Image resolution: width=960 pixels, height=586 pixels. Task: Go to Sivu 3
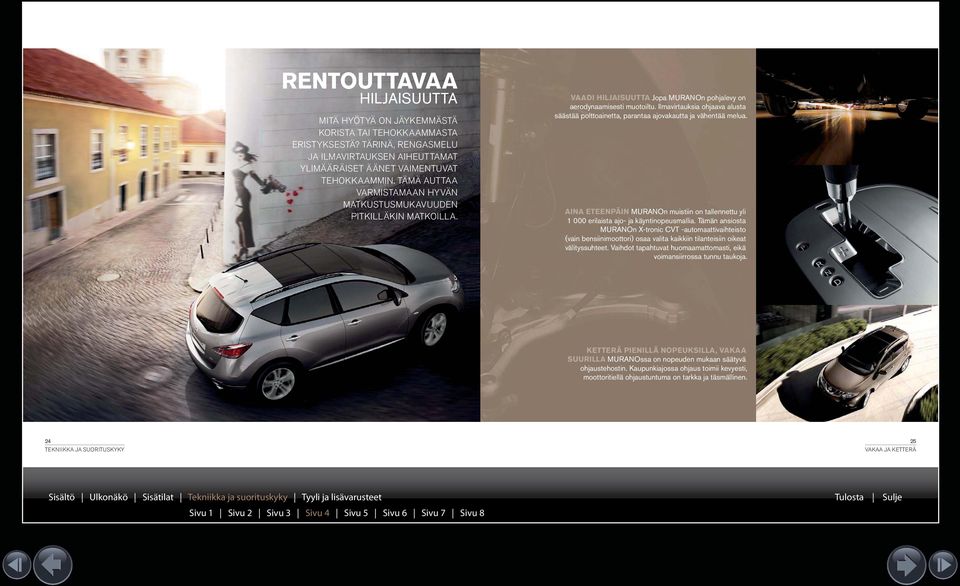coord(278,513)
